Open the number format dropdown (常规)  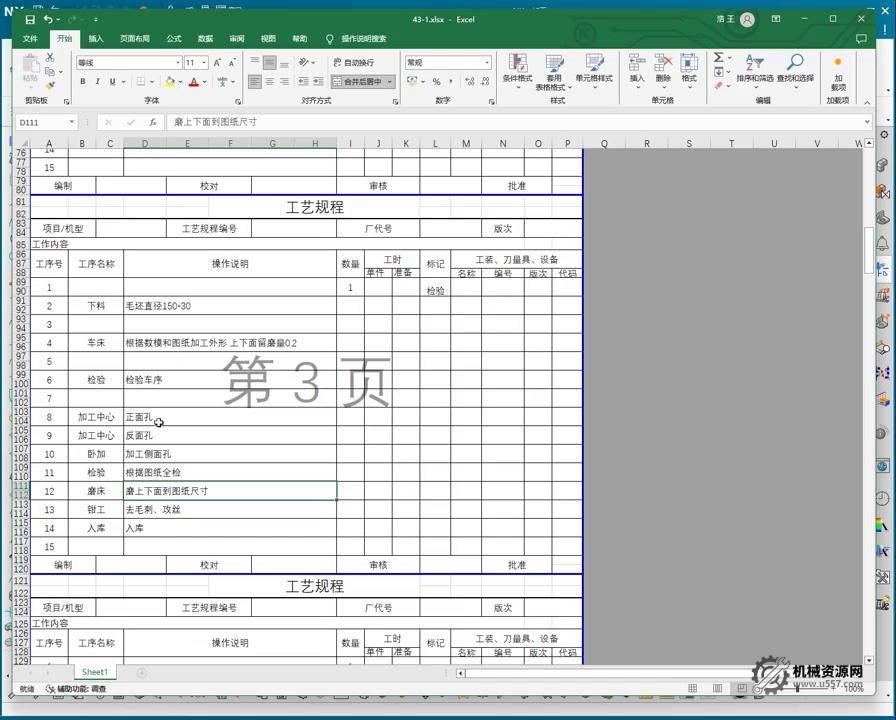[x=487, y=63]
